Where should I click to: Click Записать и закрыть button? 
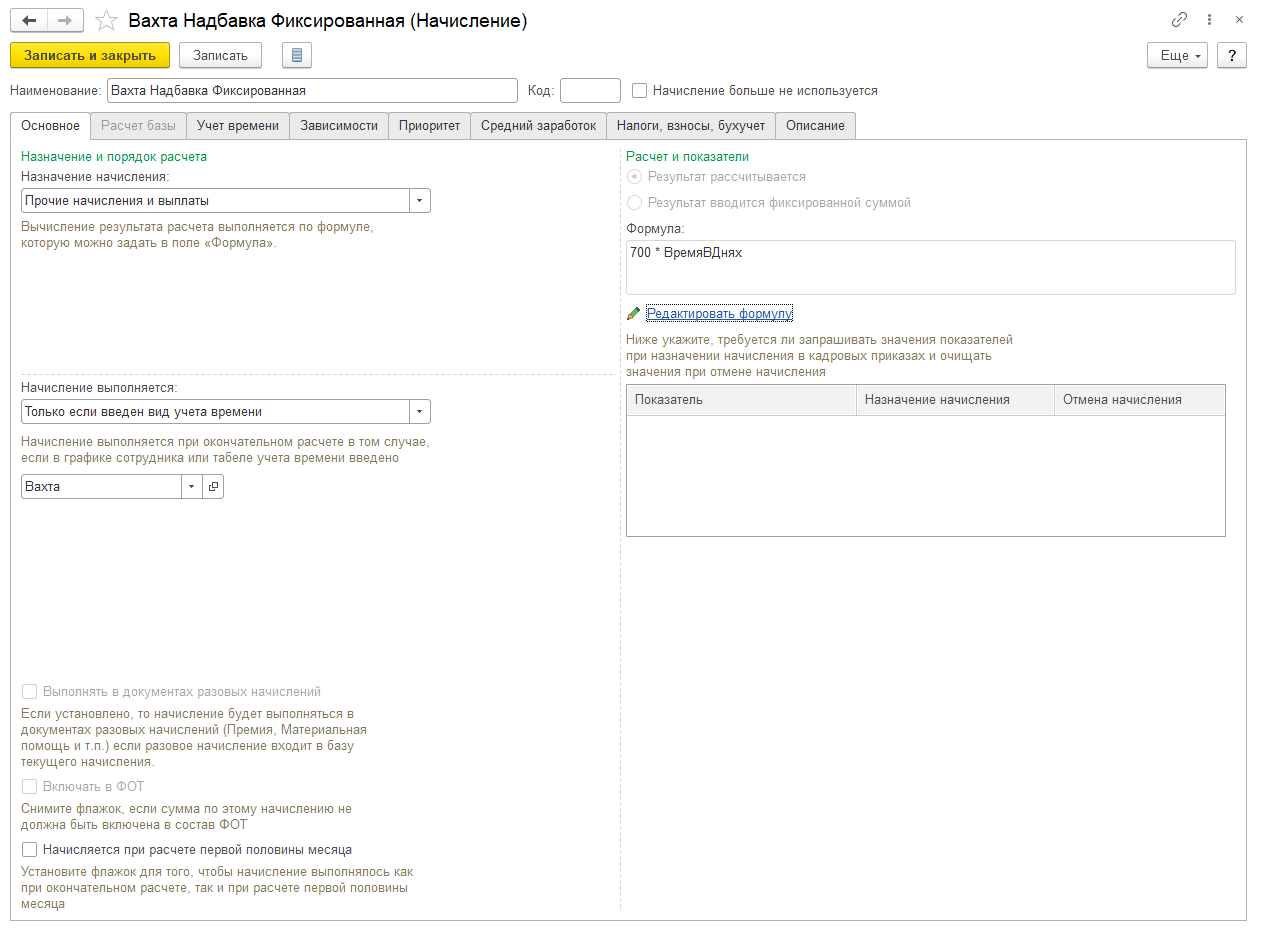(x=90, y=55)
